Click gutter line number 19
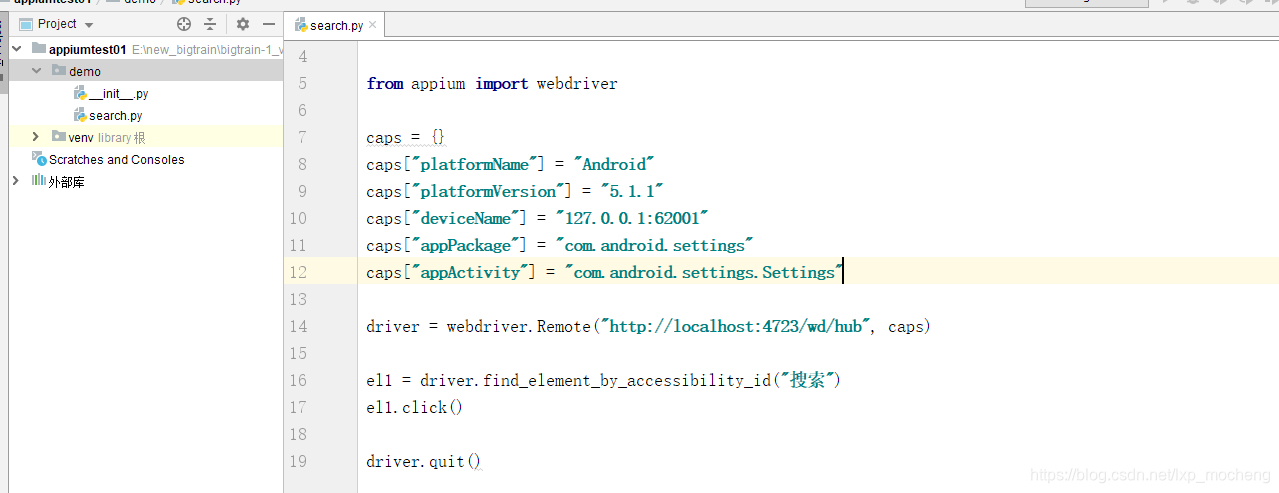This screenshot has height=493, width=1279. pyautogui.click(x=298, y=461)
